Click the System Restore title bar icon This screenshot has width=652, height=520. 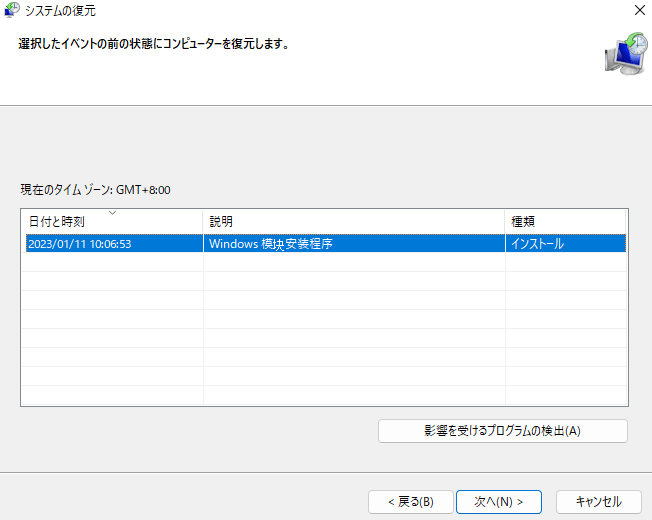coord(12,10)
